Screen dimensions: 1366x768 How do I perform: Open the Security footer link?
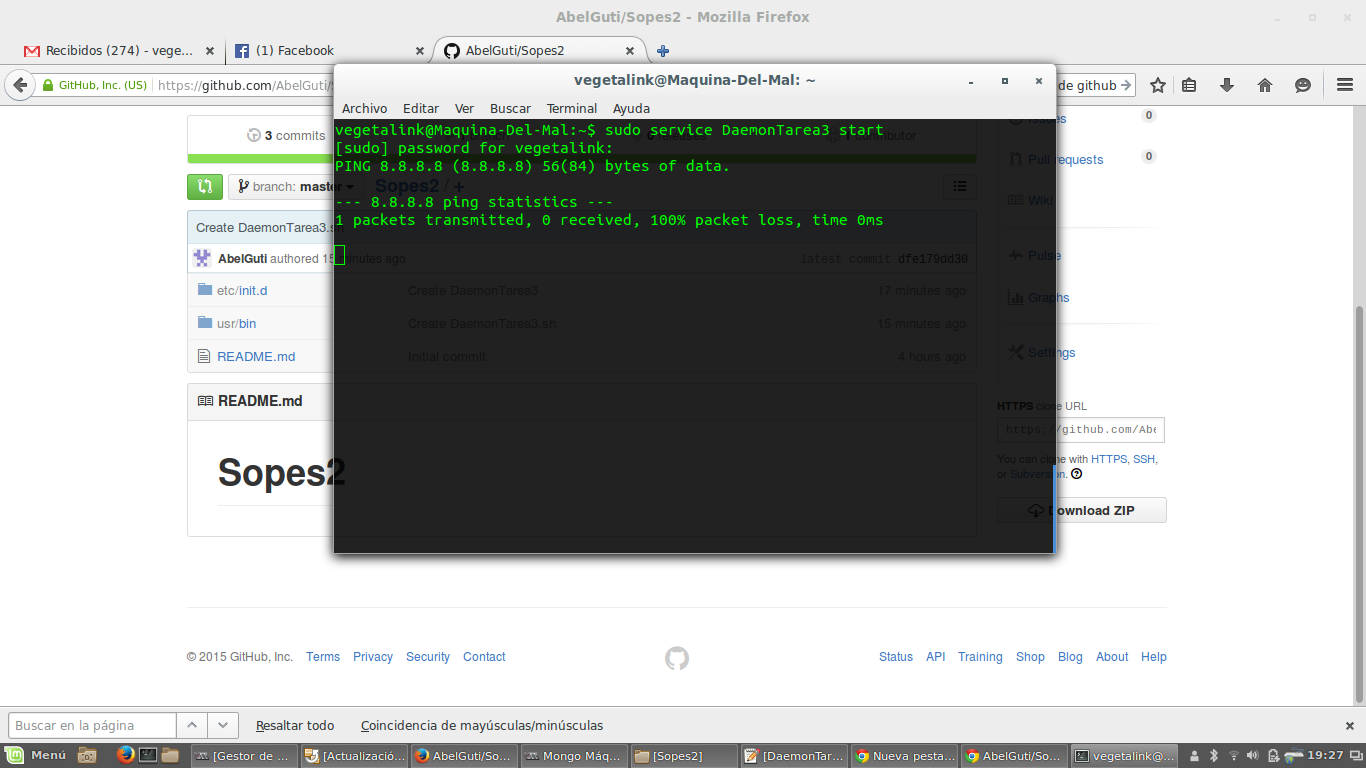coord(428,657)
